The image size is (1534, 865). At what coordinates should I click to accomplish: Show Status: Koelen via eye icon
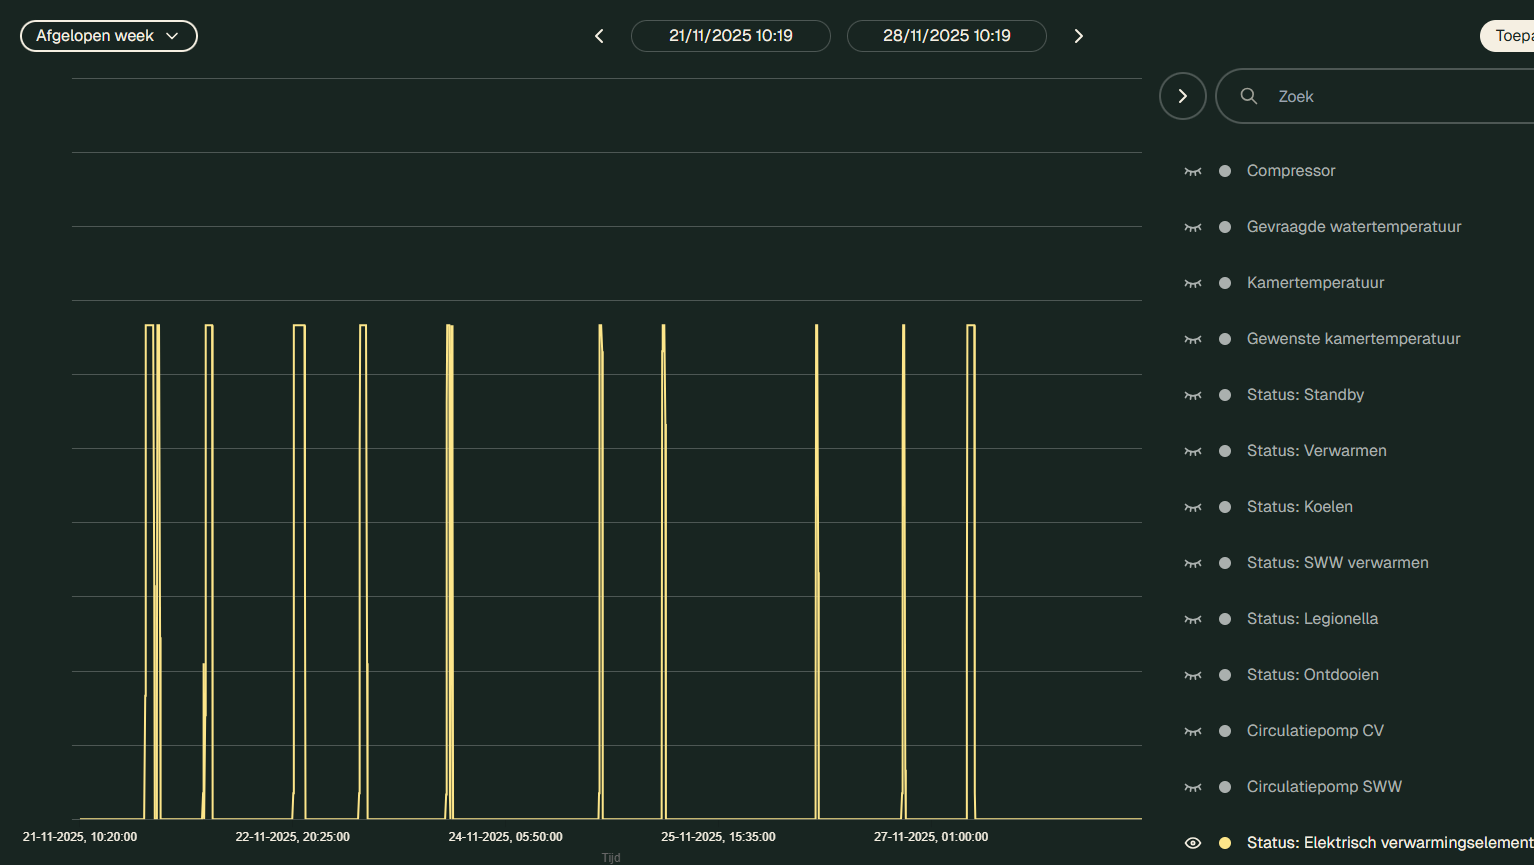[1193, 507]
